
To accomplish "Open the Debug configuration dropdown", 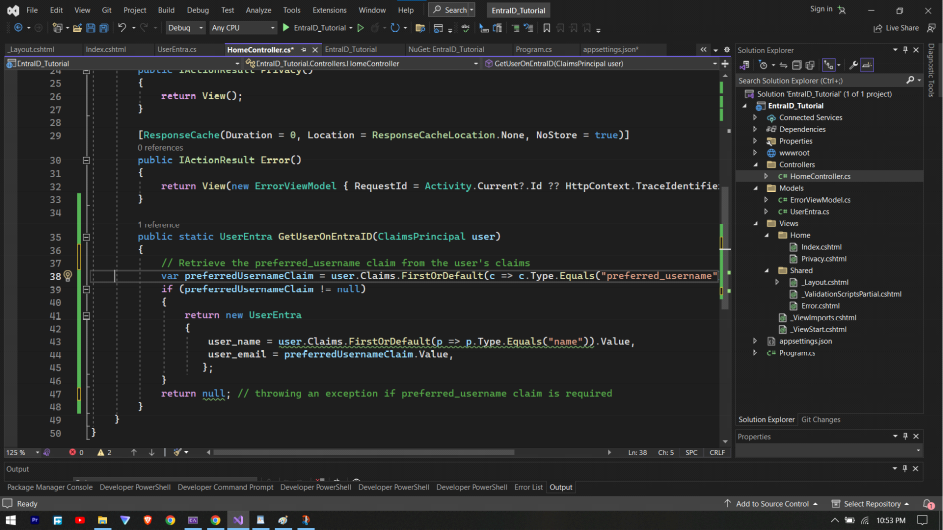I will (x=185, y=28).
